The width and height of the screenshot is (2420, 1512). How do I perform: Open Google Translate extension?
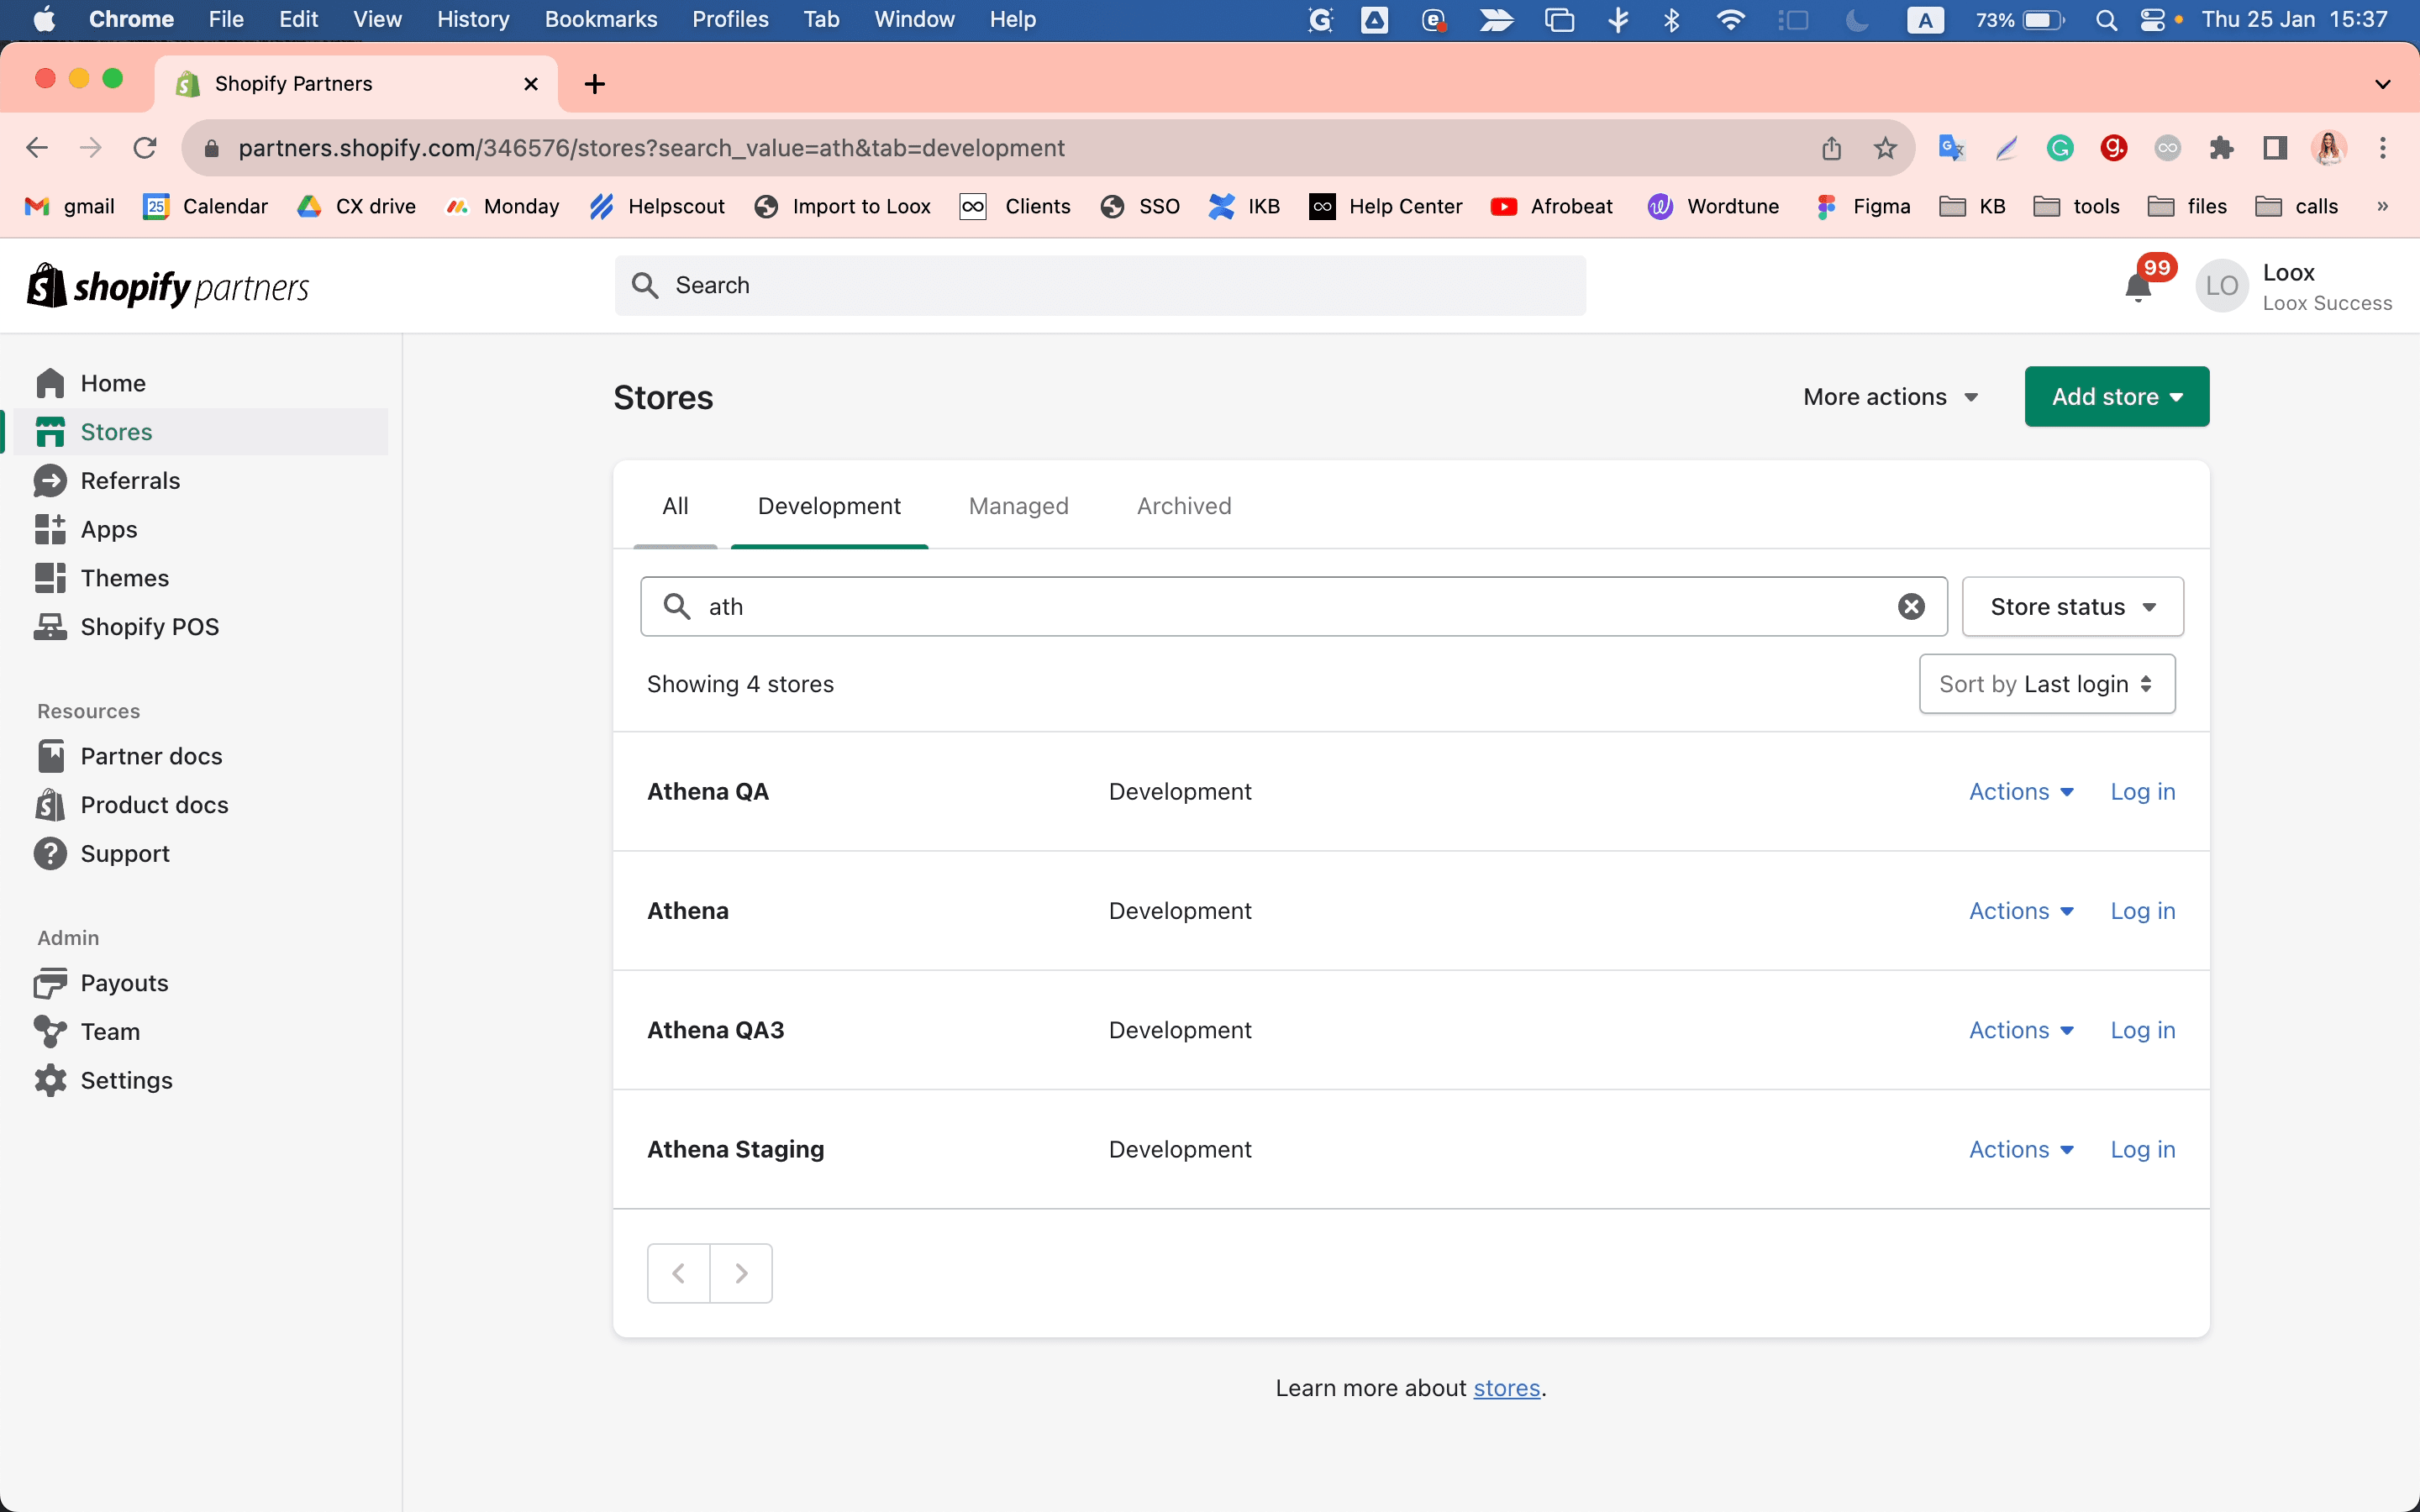click(x=1951, y=148)
